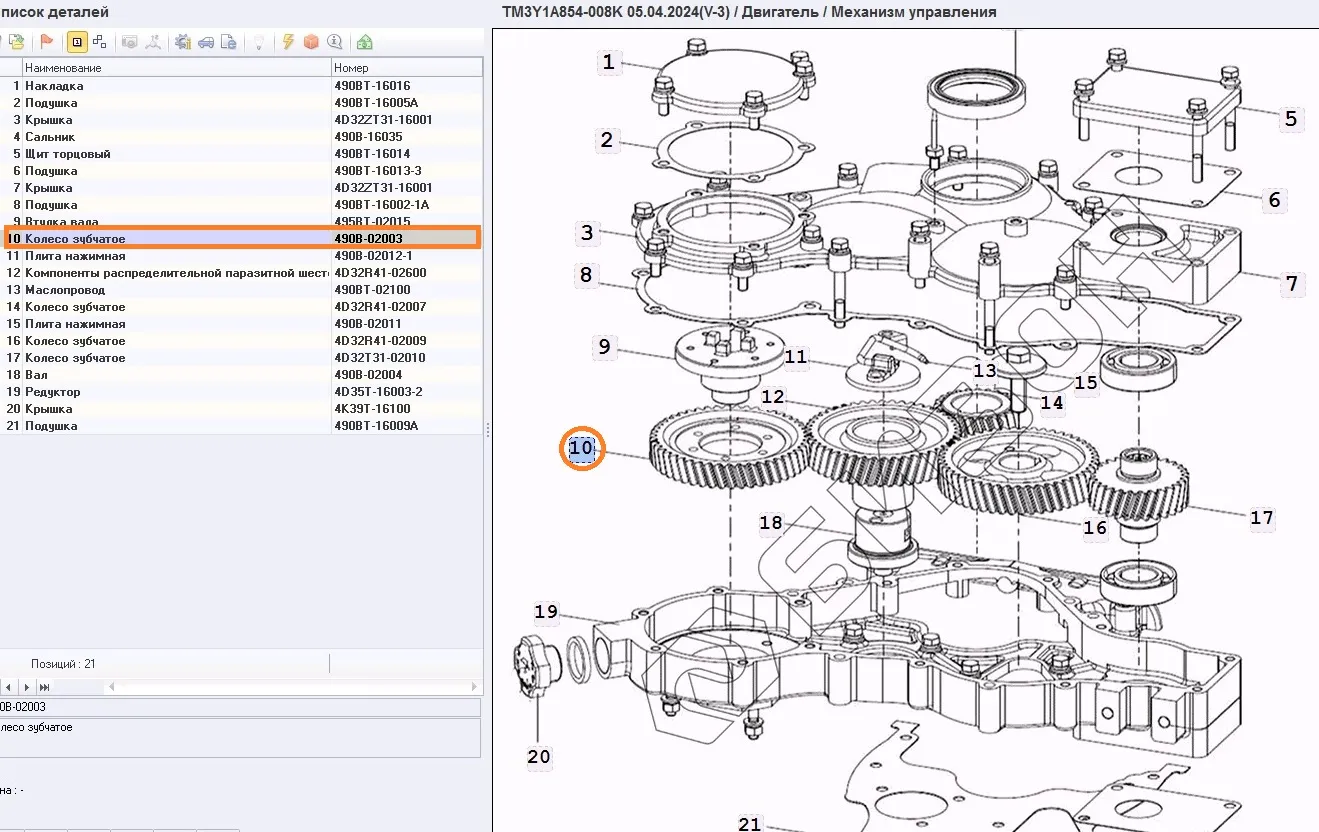Sort list by Номер column header
Viewport: 1319px width, 832px height.
click(x=406, y=68)
